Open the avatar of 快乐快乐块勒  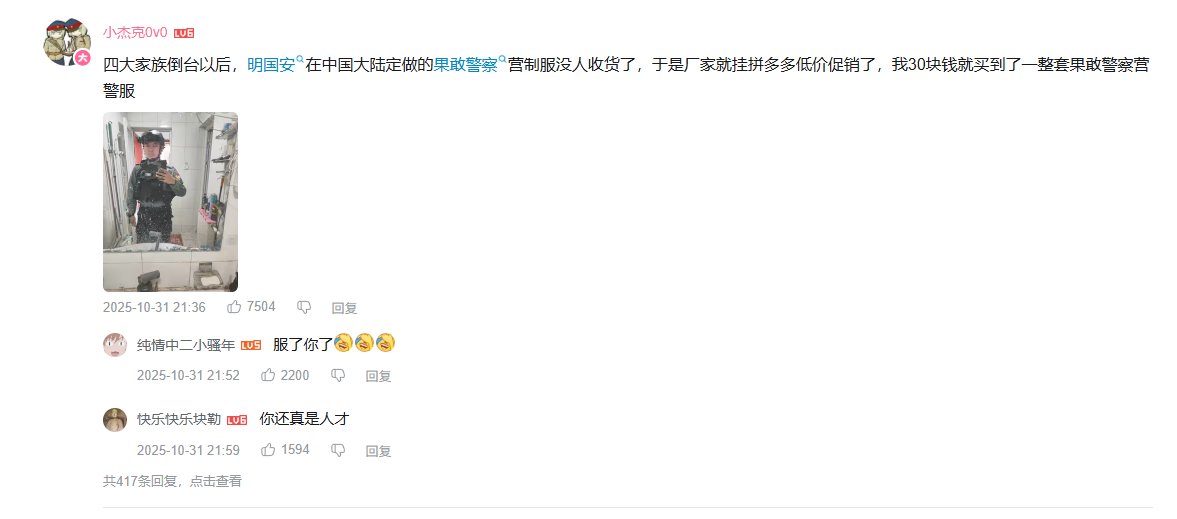click(x=115, y=419)
